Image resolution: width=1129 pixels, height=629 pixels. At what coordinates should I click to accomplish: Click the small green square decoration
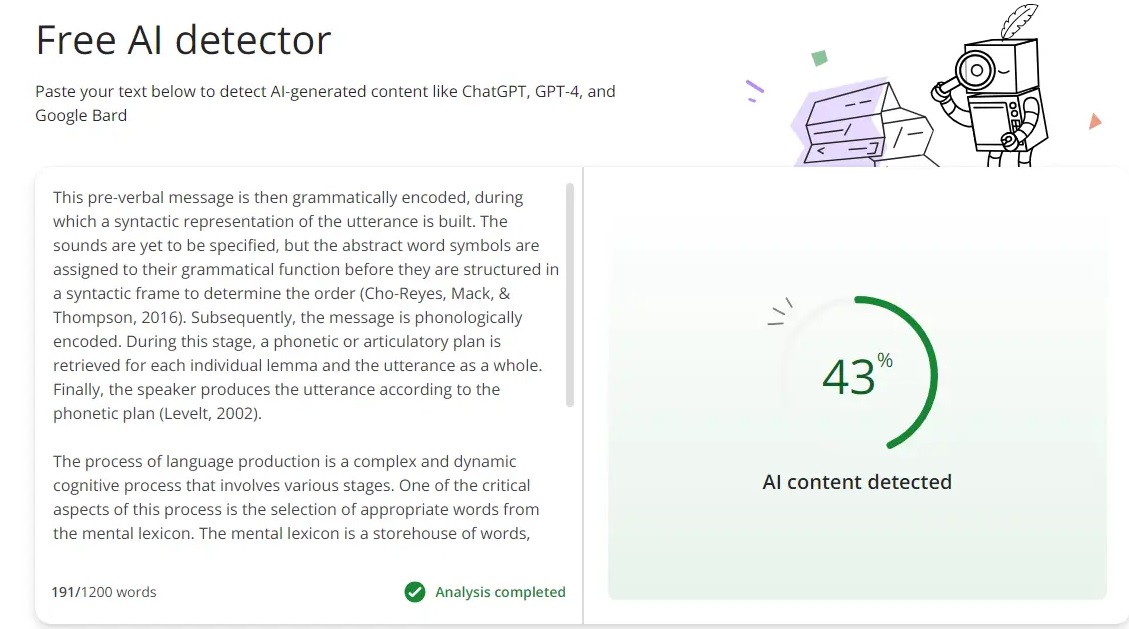click(x=819, y=58)
